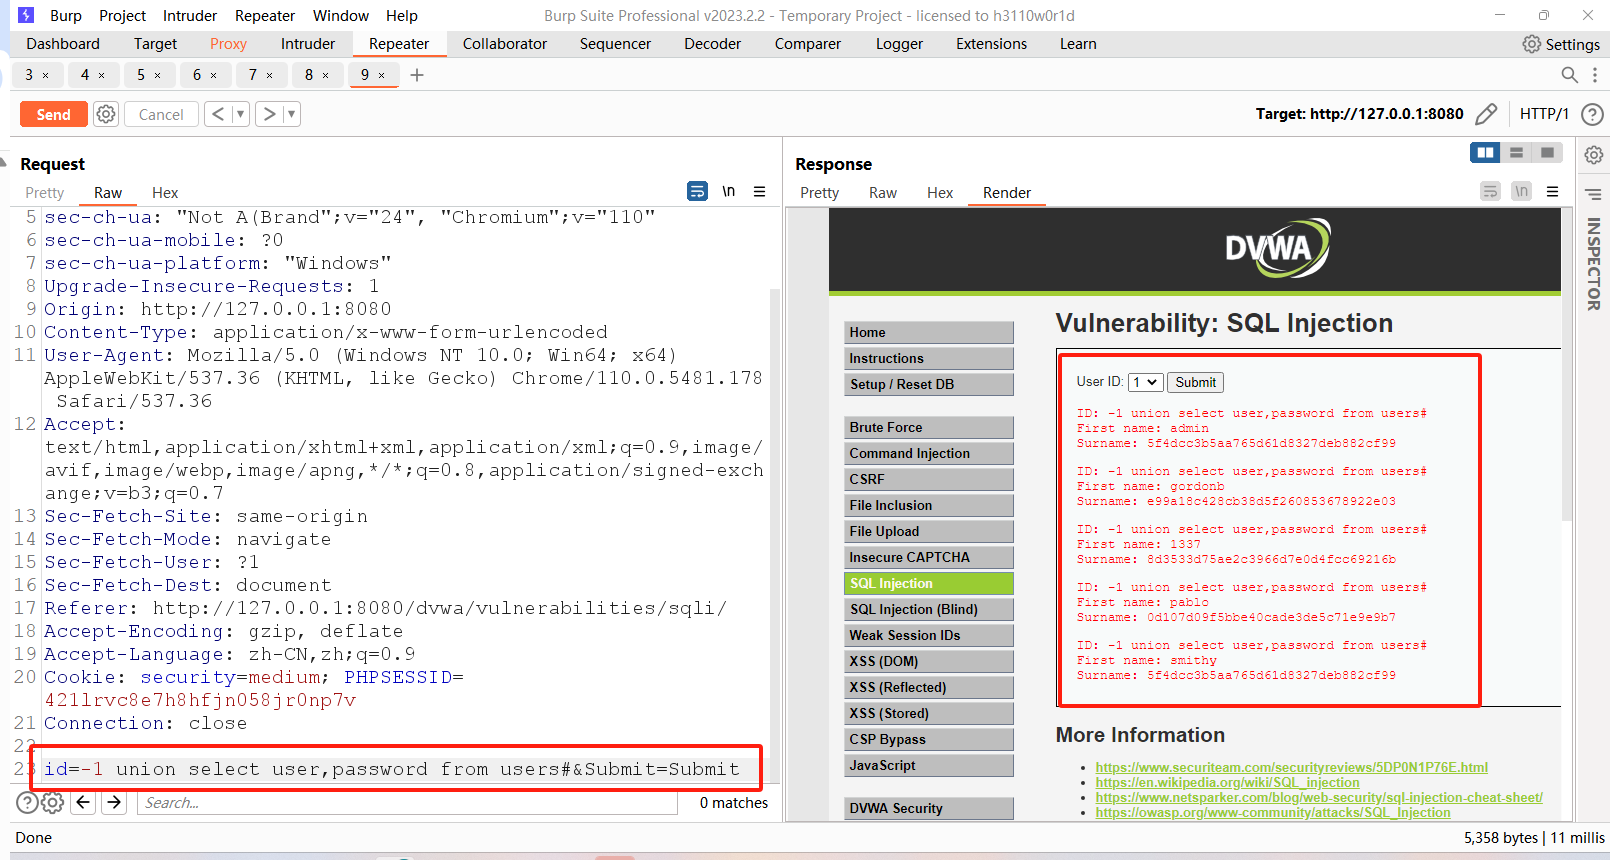Click the DVWA logo in response
This screenshot has width=1610, height=860.
tap(1277, 248)
